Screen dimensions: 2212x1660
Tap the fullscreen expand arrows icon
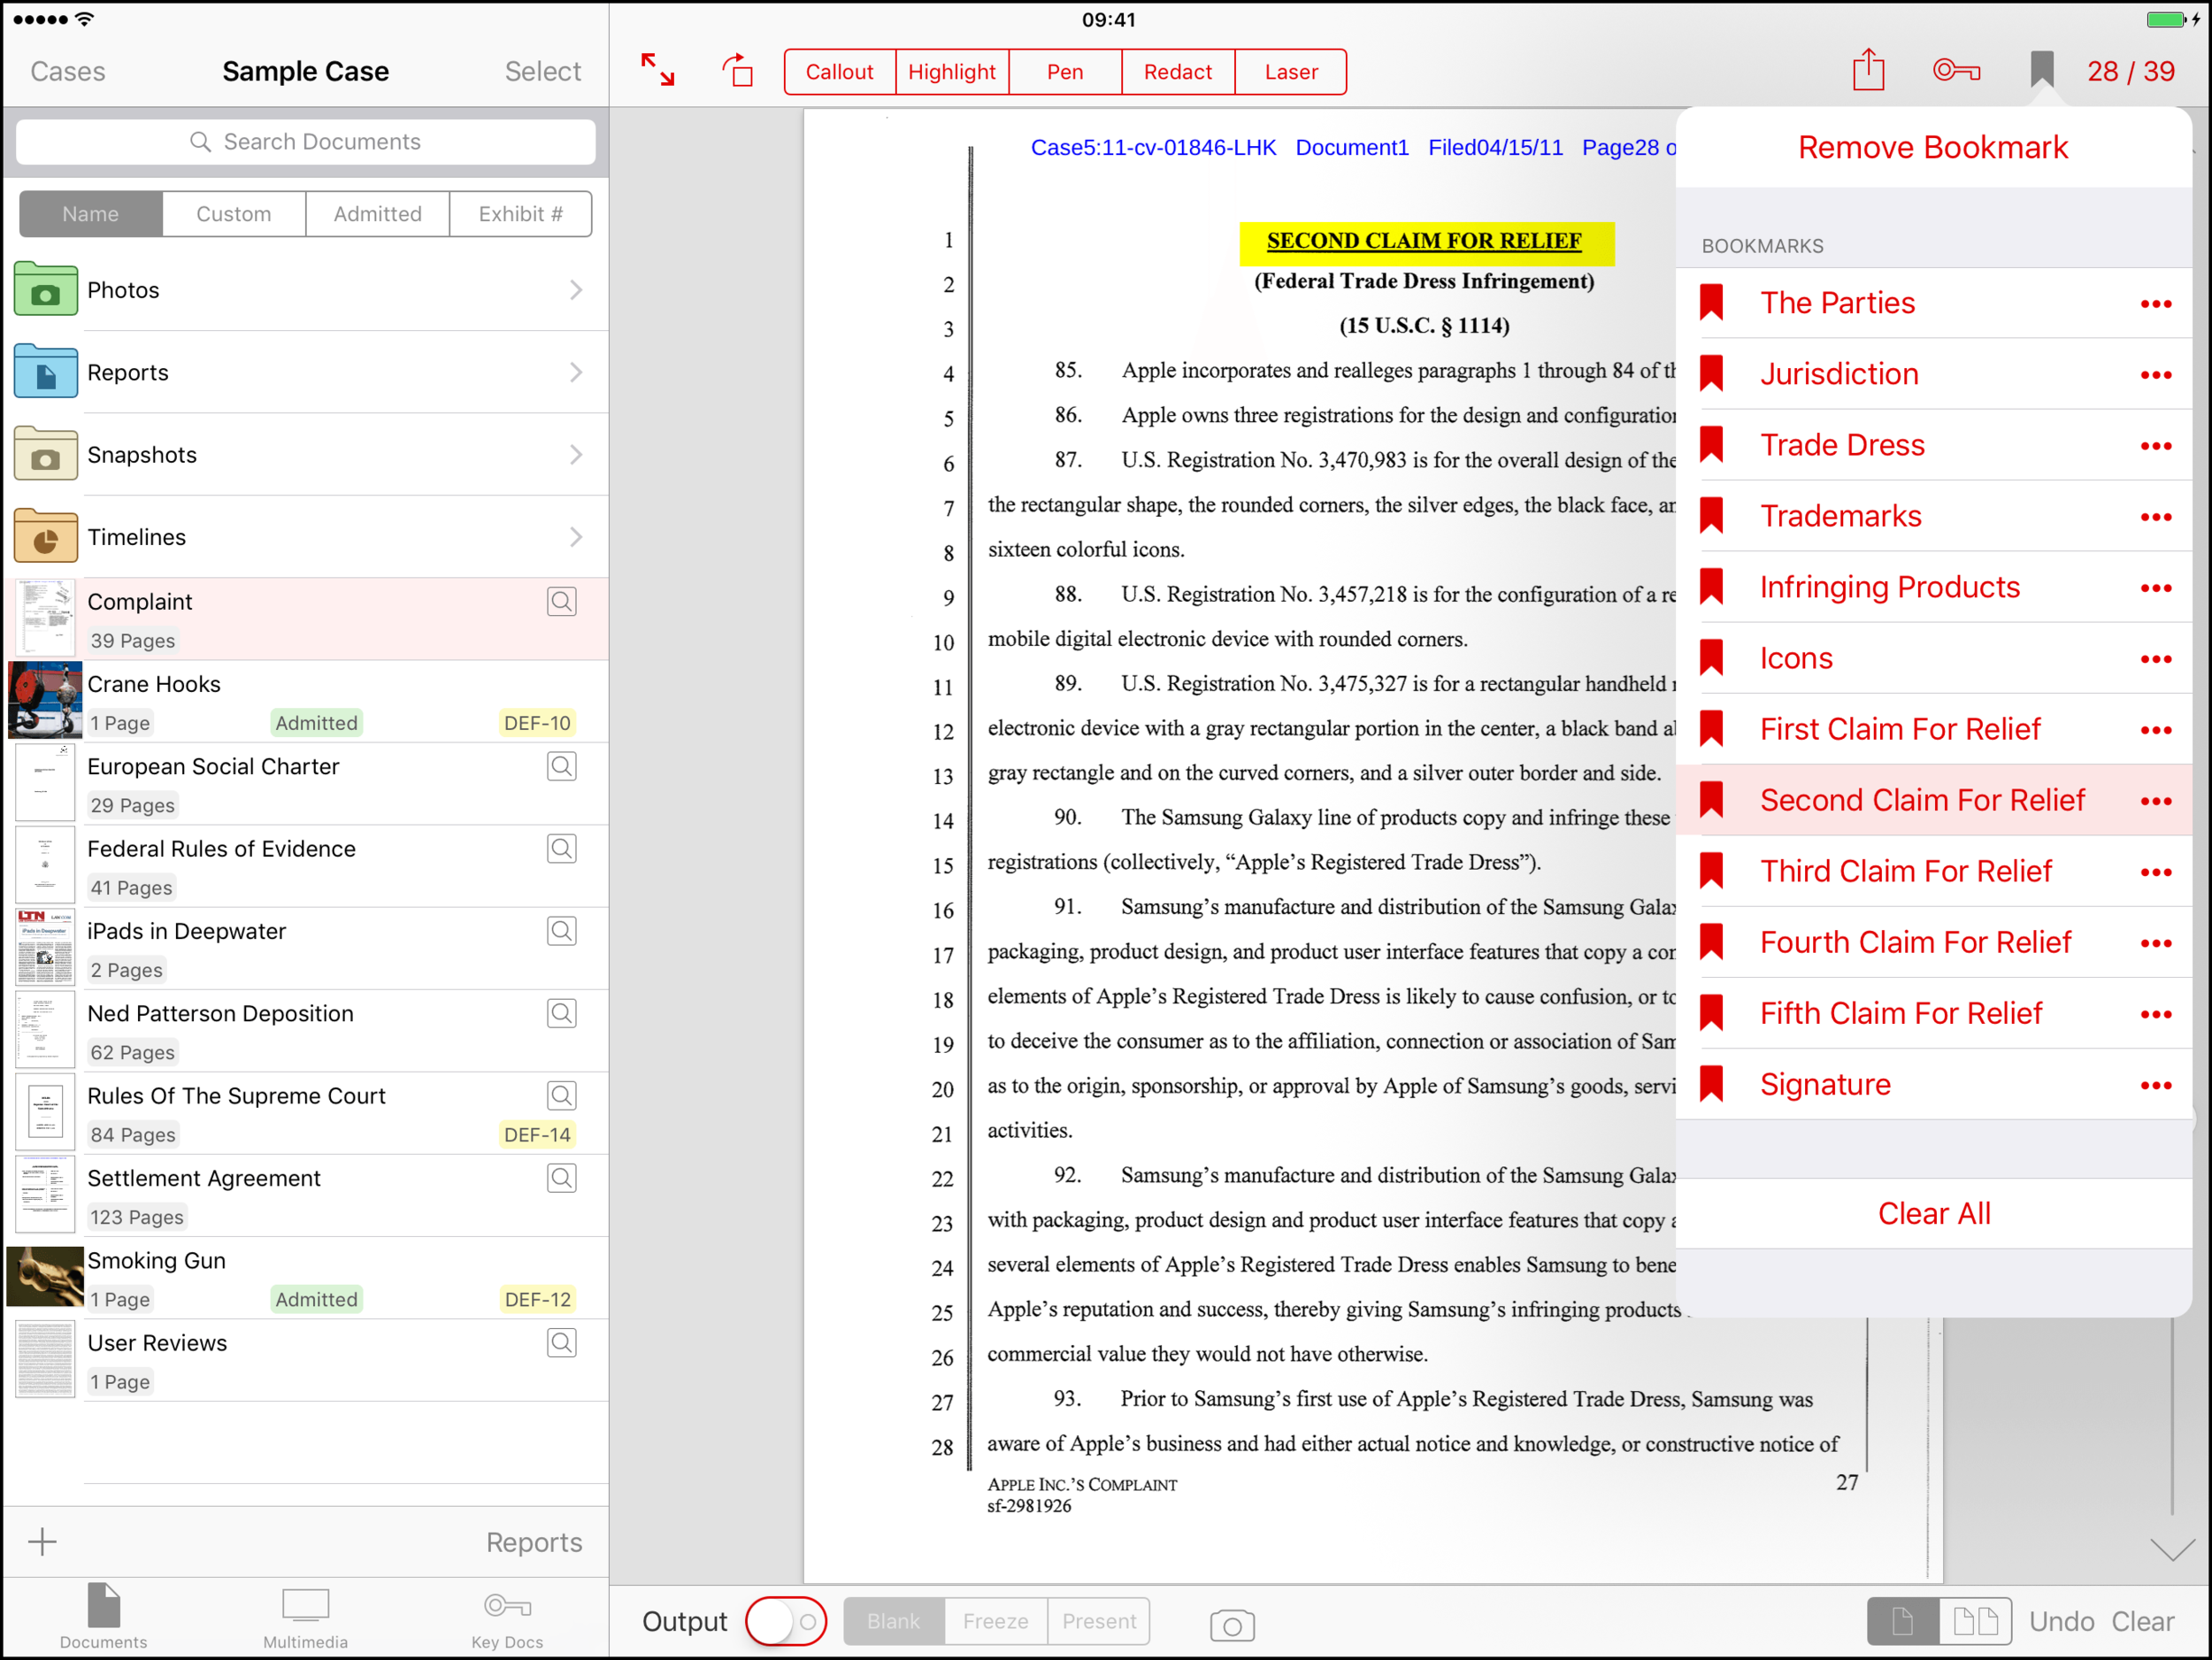coord(657,71)
